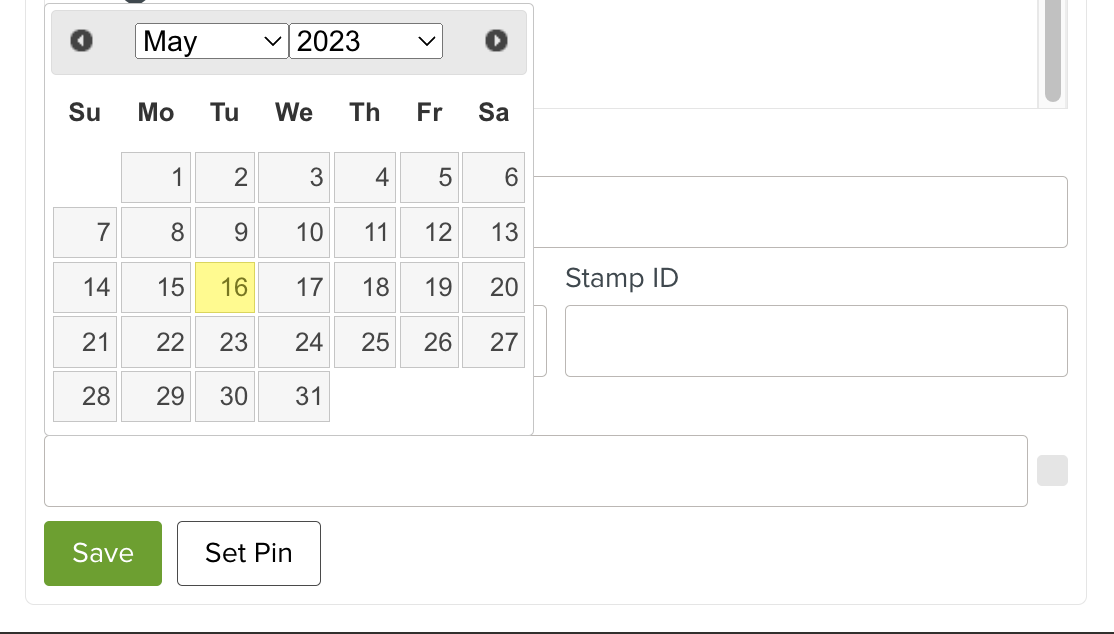The width and height of the screenshot is (1114, 634).
Task: Click the wide bottom text field
Action: pyautogui.click(x=535, y=471)
